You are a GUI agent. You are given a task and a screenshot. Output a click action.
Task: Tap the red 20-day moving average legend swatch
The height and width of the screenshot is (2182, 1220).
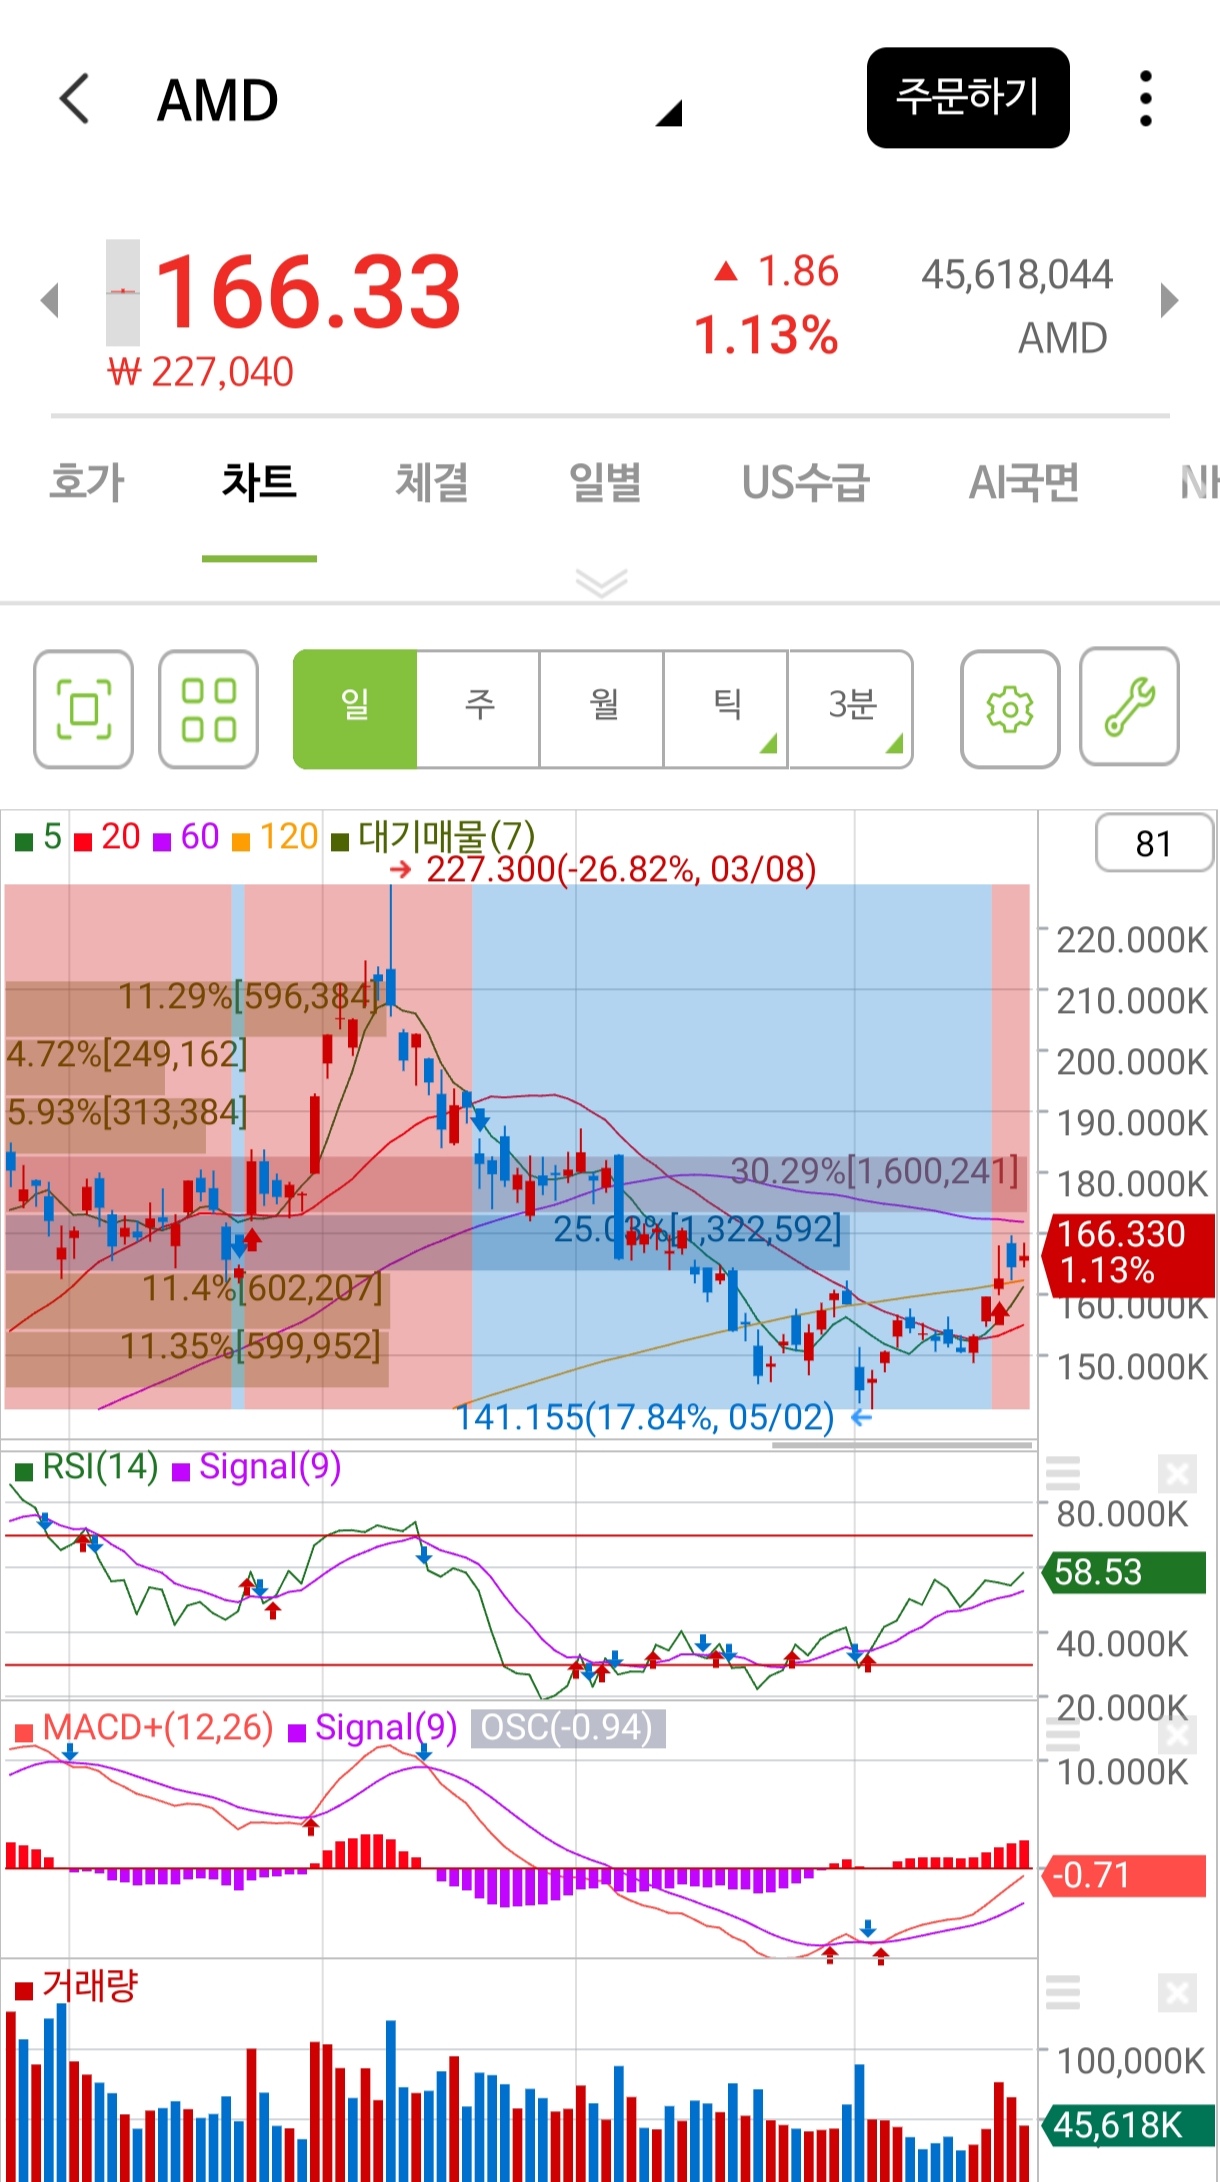pyautogui.click(x=83, y=841)
